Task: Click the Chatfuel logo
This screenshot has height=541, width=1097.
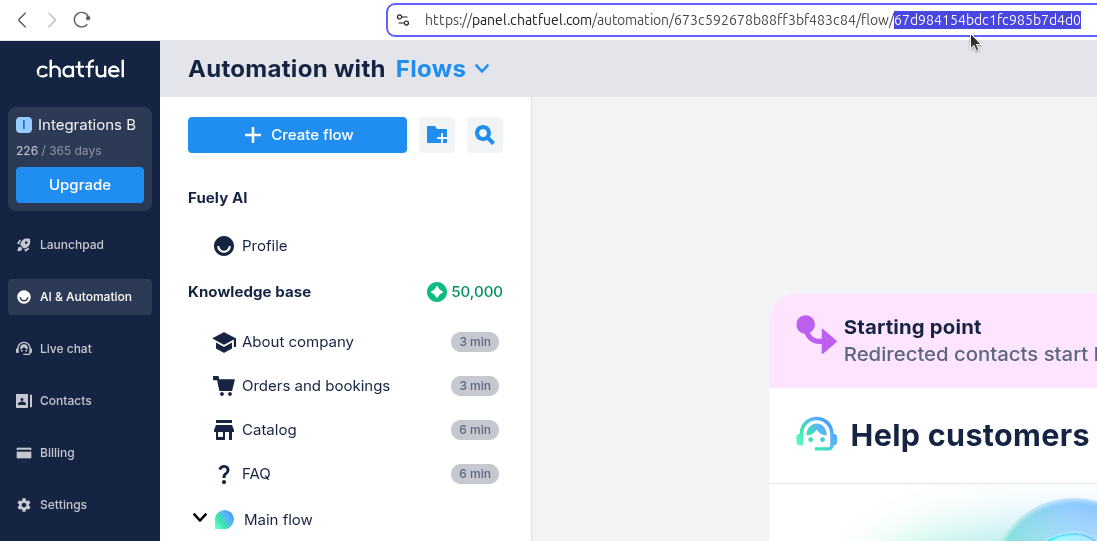Action: (80, 69)
